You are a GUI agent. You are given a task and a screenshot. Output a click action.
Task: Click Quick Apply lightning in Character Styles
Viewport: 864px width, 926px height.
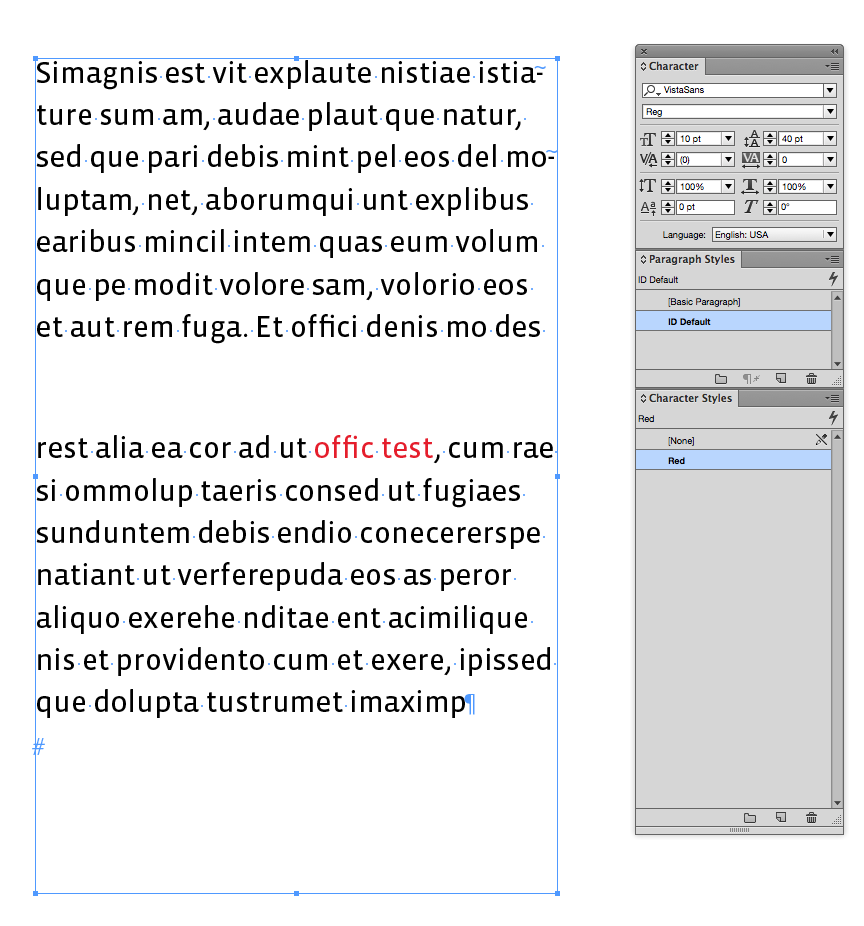click(833, 418)
